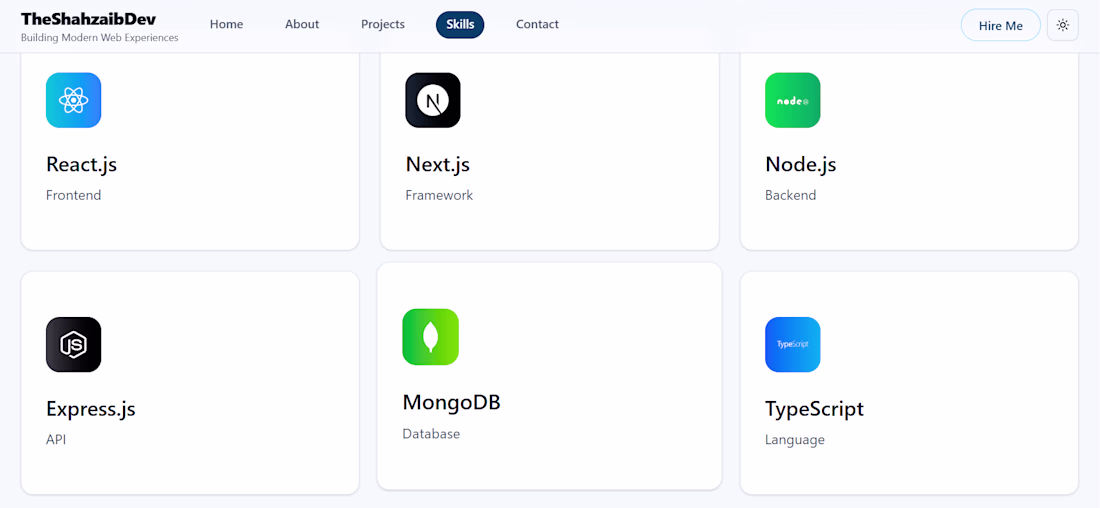Click the Next.js card title
The height and width of the screenshot is (508, 1100).
coord(438,164)
